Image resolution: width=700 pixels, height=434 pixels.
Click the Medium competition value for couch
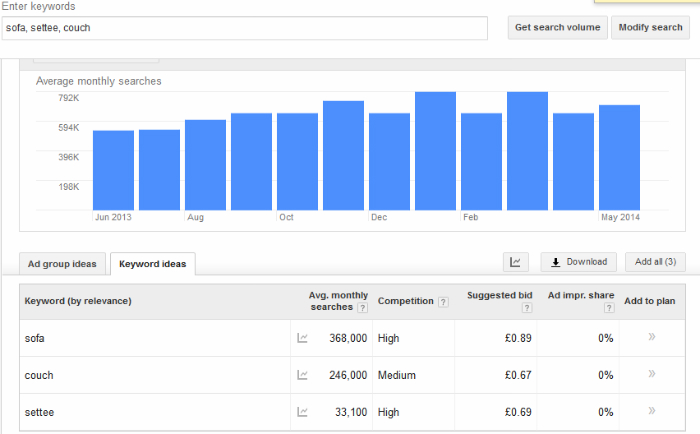point(397,375)
